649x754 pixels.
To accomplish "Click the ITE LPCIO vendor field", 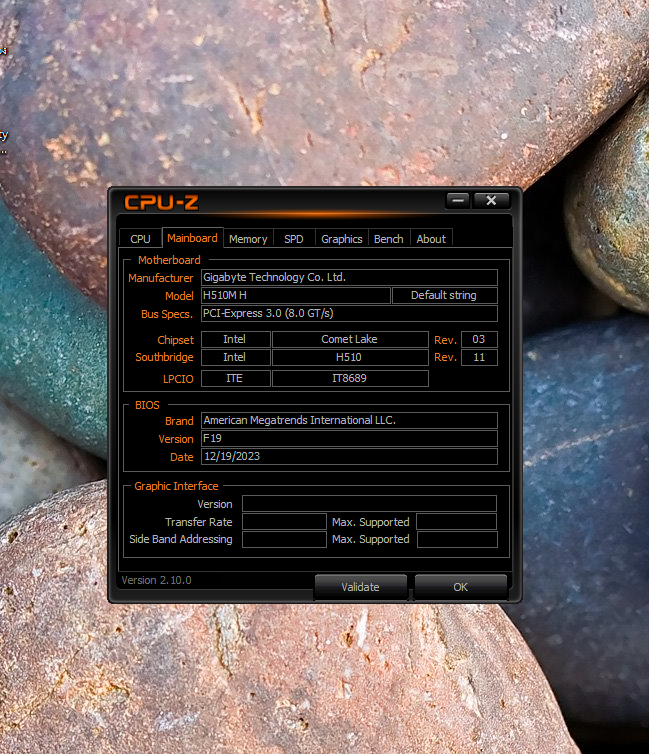I will 236,378.
